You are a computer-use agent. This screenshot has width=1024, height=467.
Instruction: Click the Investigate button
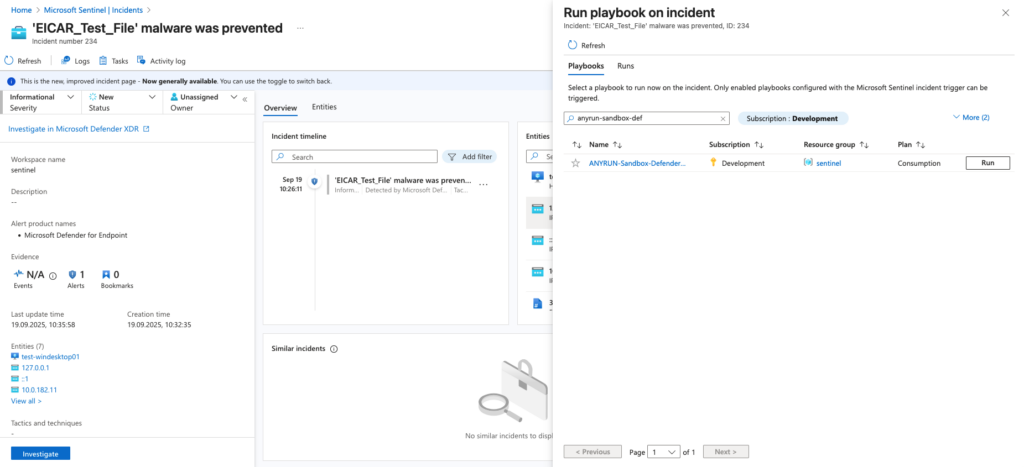[40, 453]
